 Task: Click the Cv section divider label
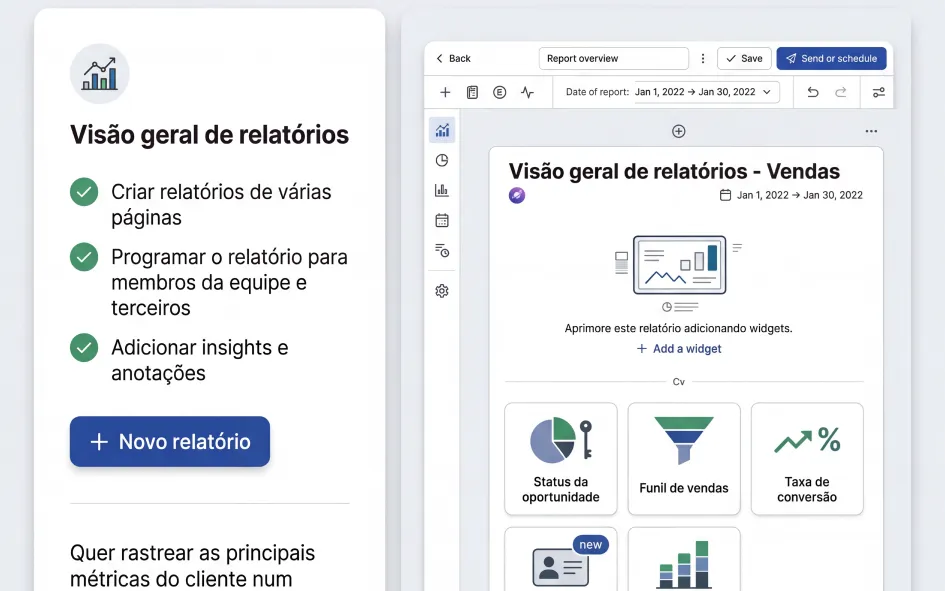pos(679,382)
